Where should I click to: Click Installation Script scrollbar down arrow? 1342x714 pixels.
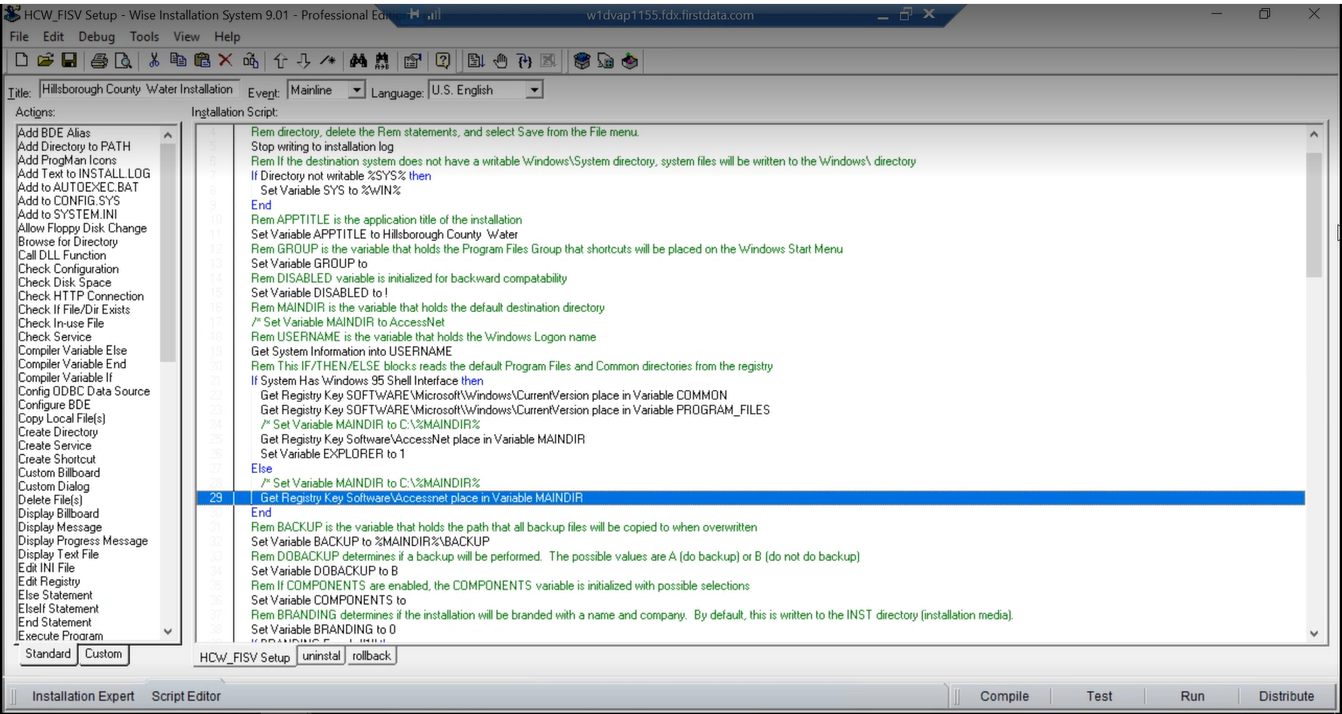1313,633
